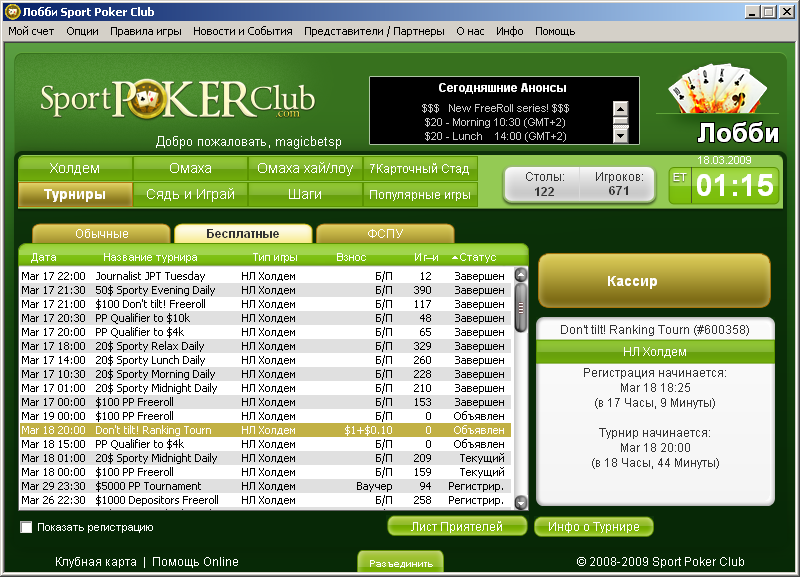
Task: Open the 'Правила игры' menu
Action: [146, 31]
